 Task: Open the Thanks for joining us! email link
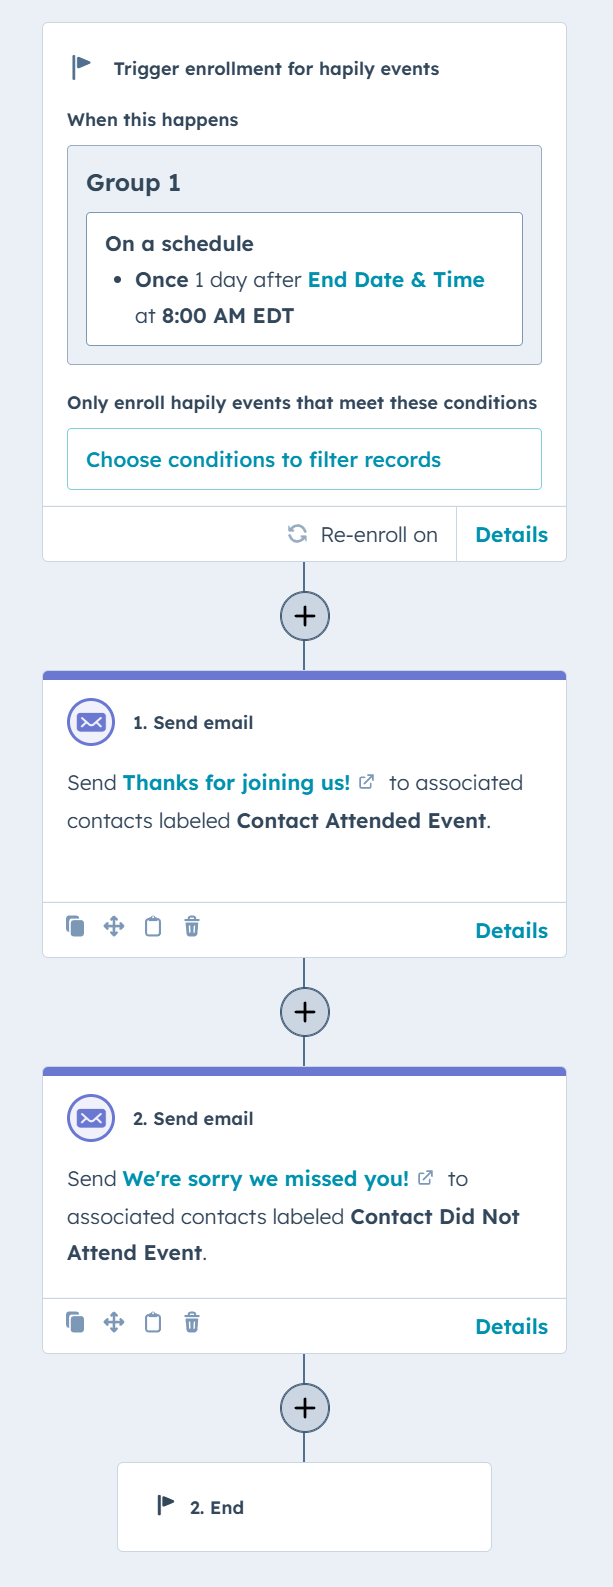pos(237,783)
